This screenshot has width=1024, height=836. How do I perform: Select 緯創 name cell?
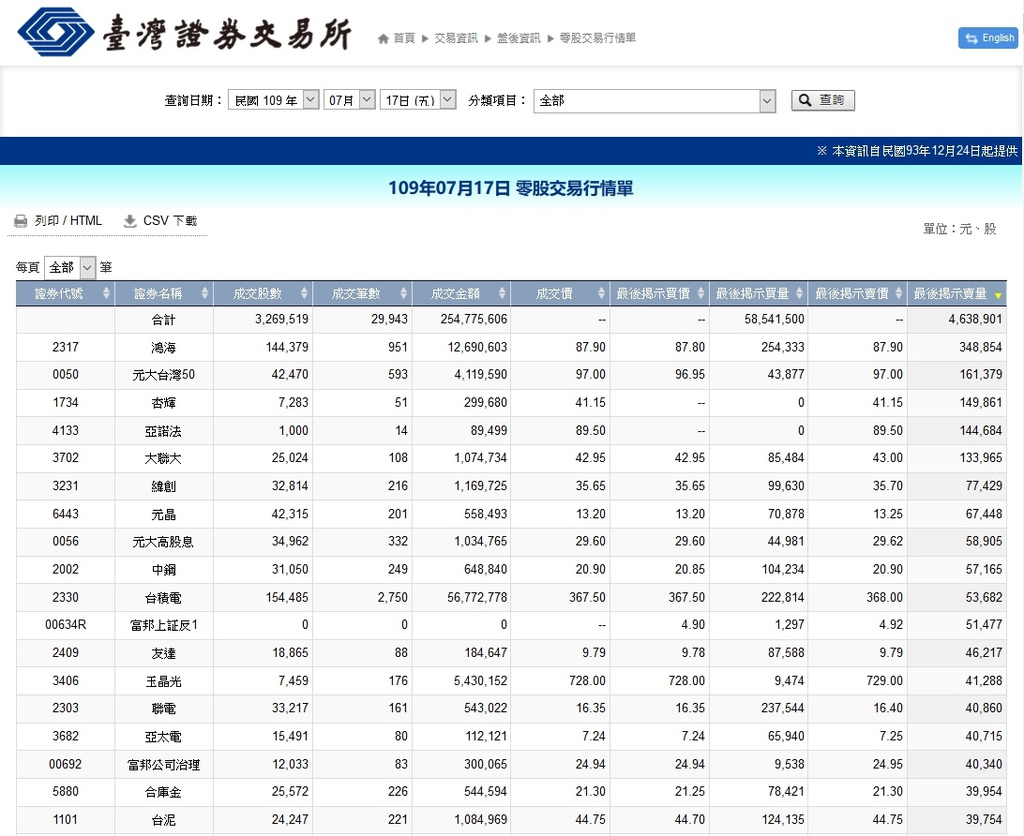[164, 486]
